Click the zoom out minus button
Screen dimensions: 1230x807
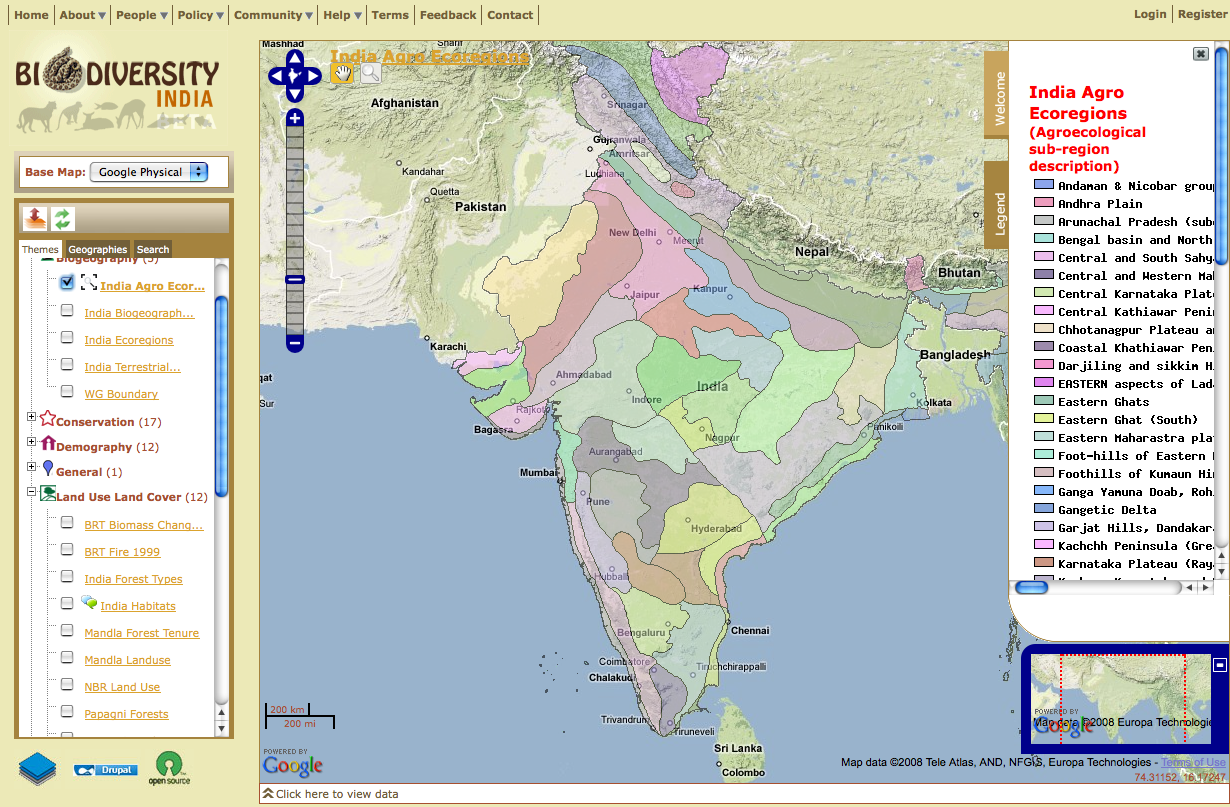coord(294,343)
